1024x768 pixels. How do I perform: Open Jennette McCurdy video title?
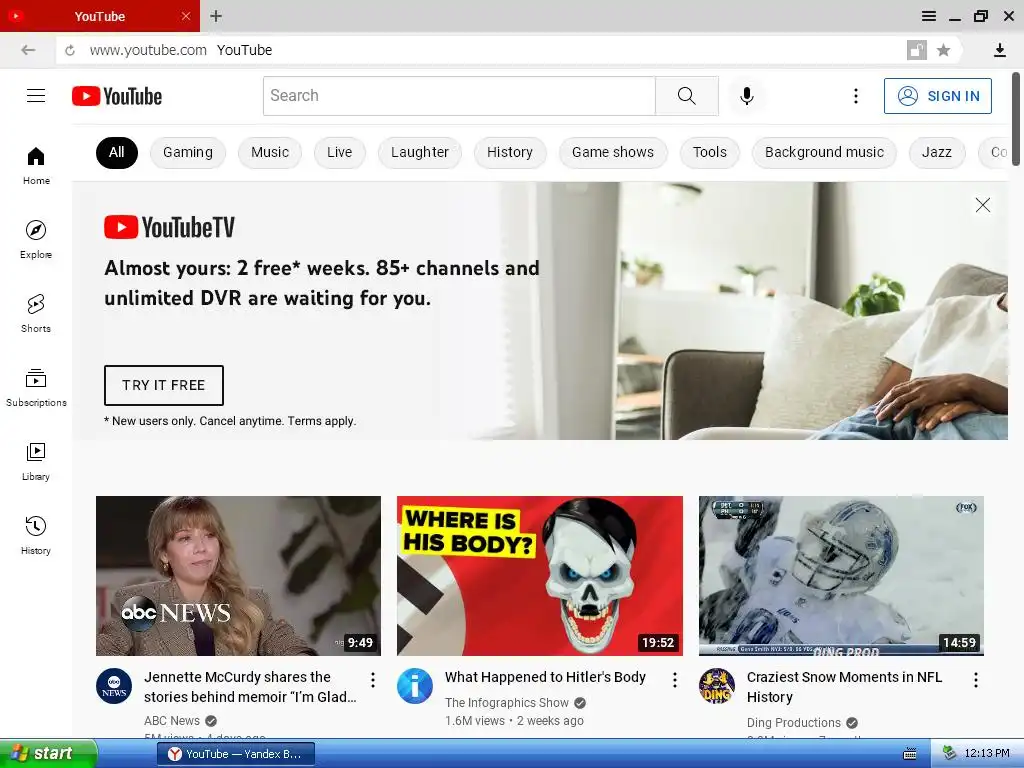point(250,687)
